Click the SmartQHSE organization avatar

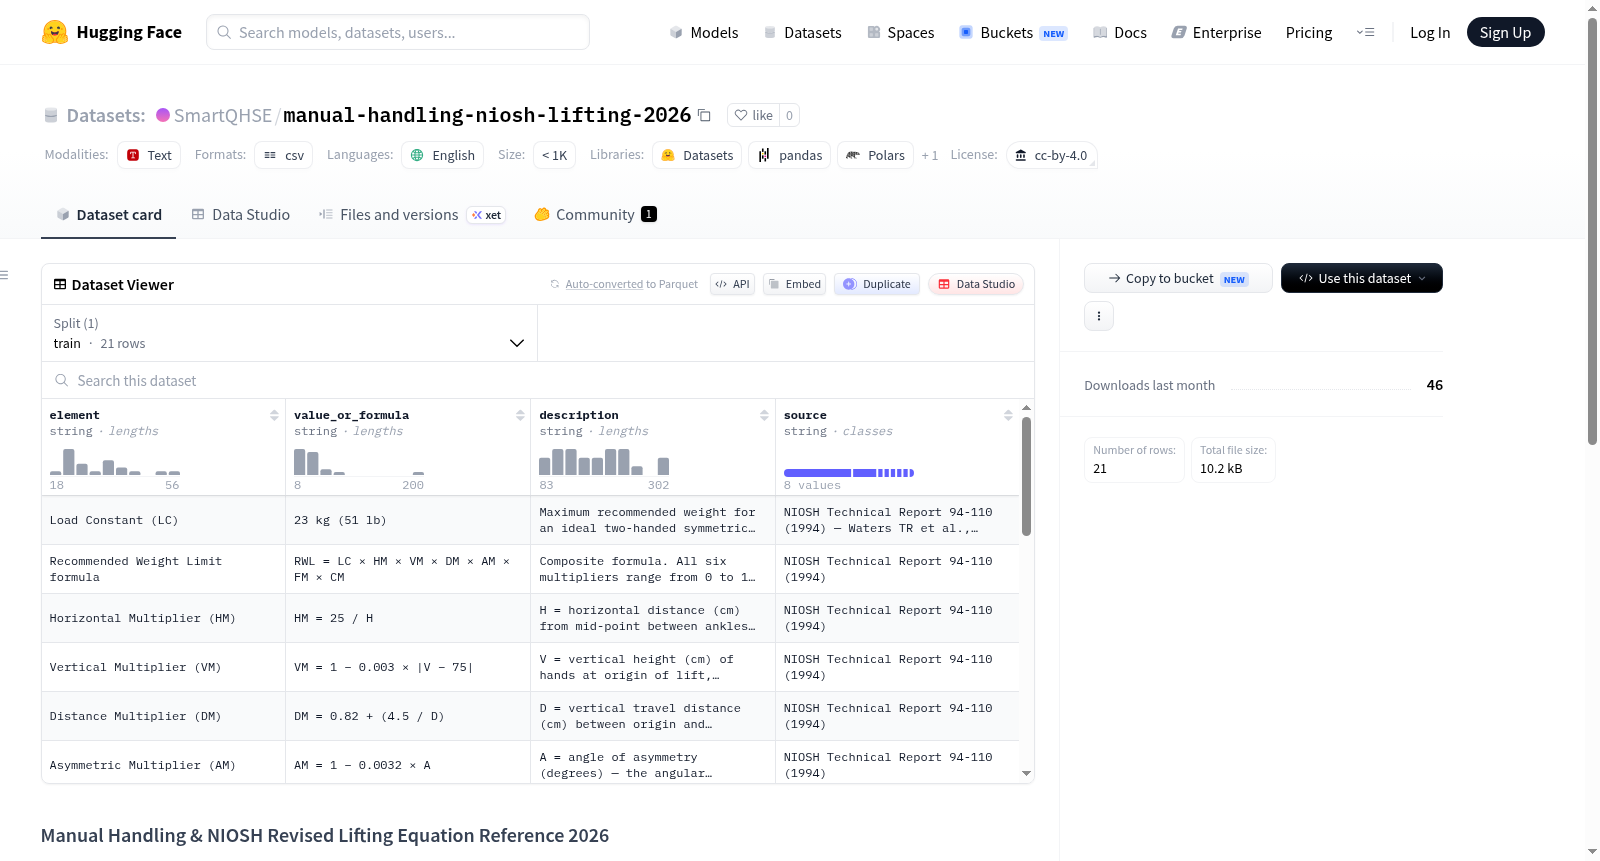pyautogui.click(x=163, y=115)
